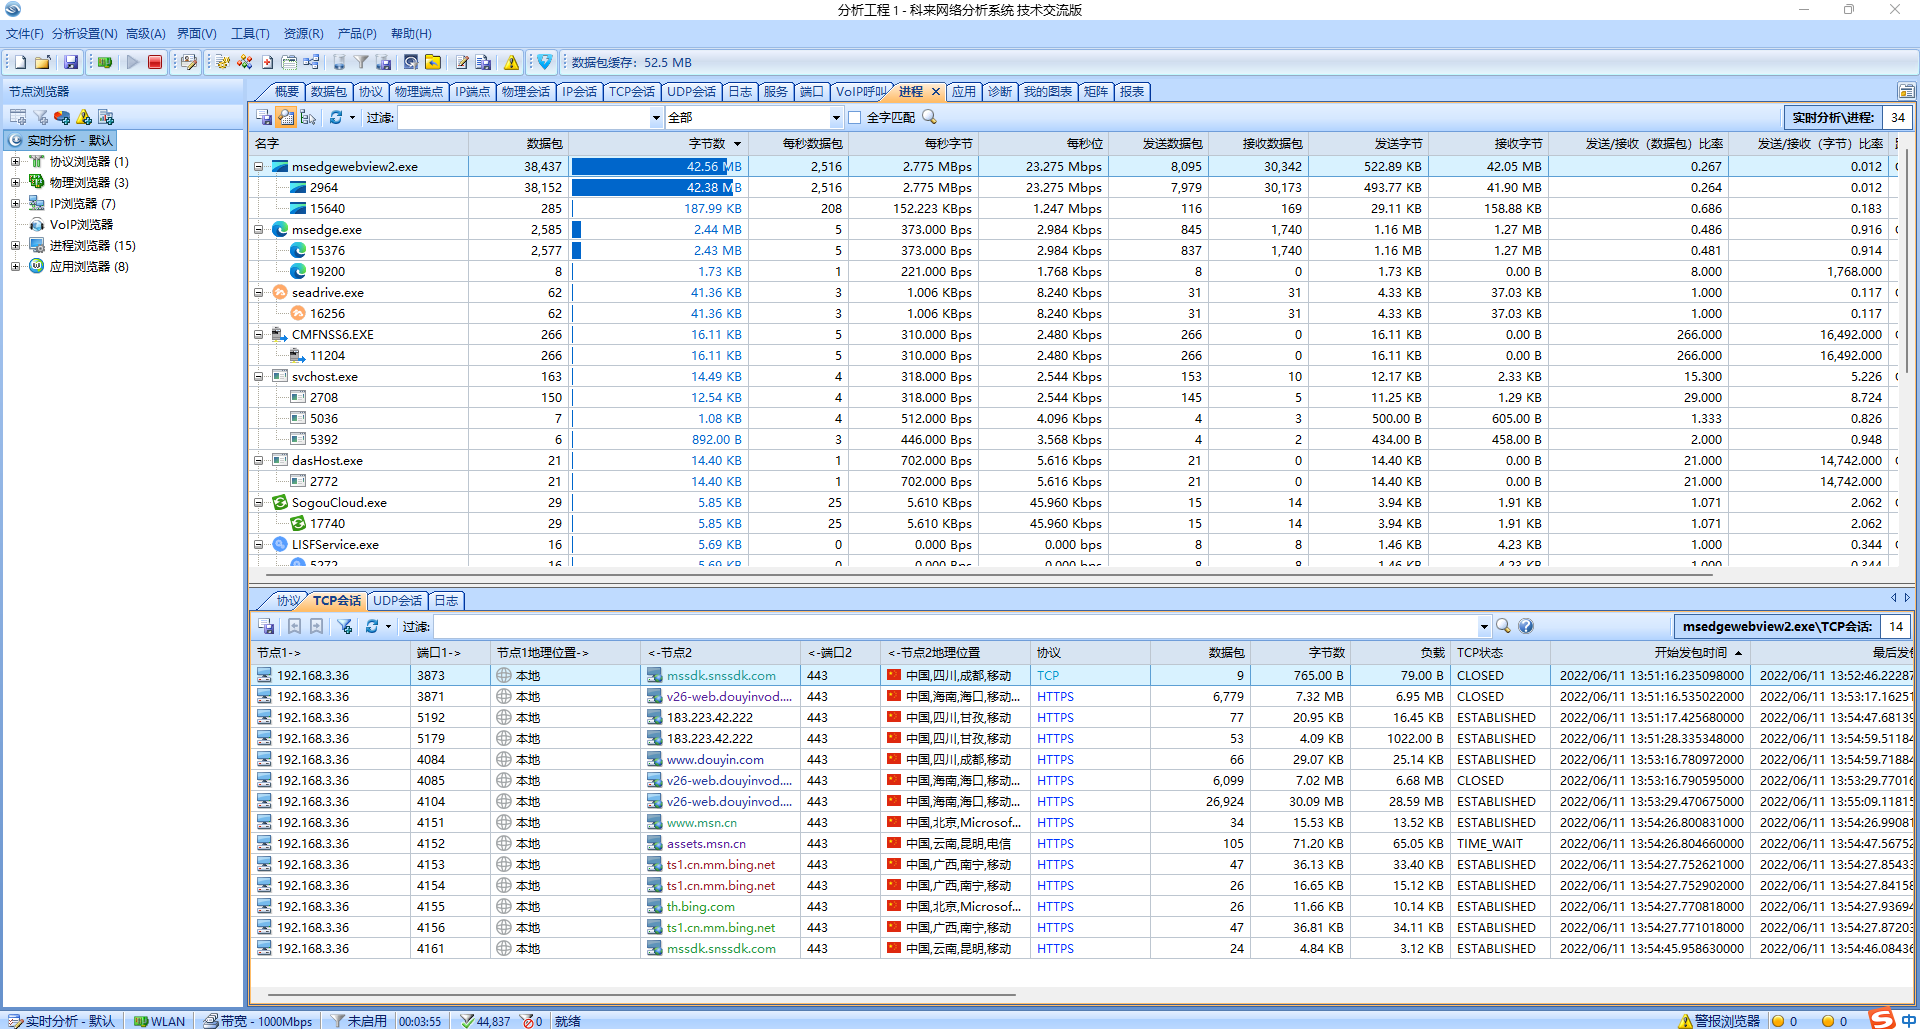Open the 全部 filter dropdown

[x=836, y=118]
